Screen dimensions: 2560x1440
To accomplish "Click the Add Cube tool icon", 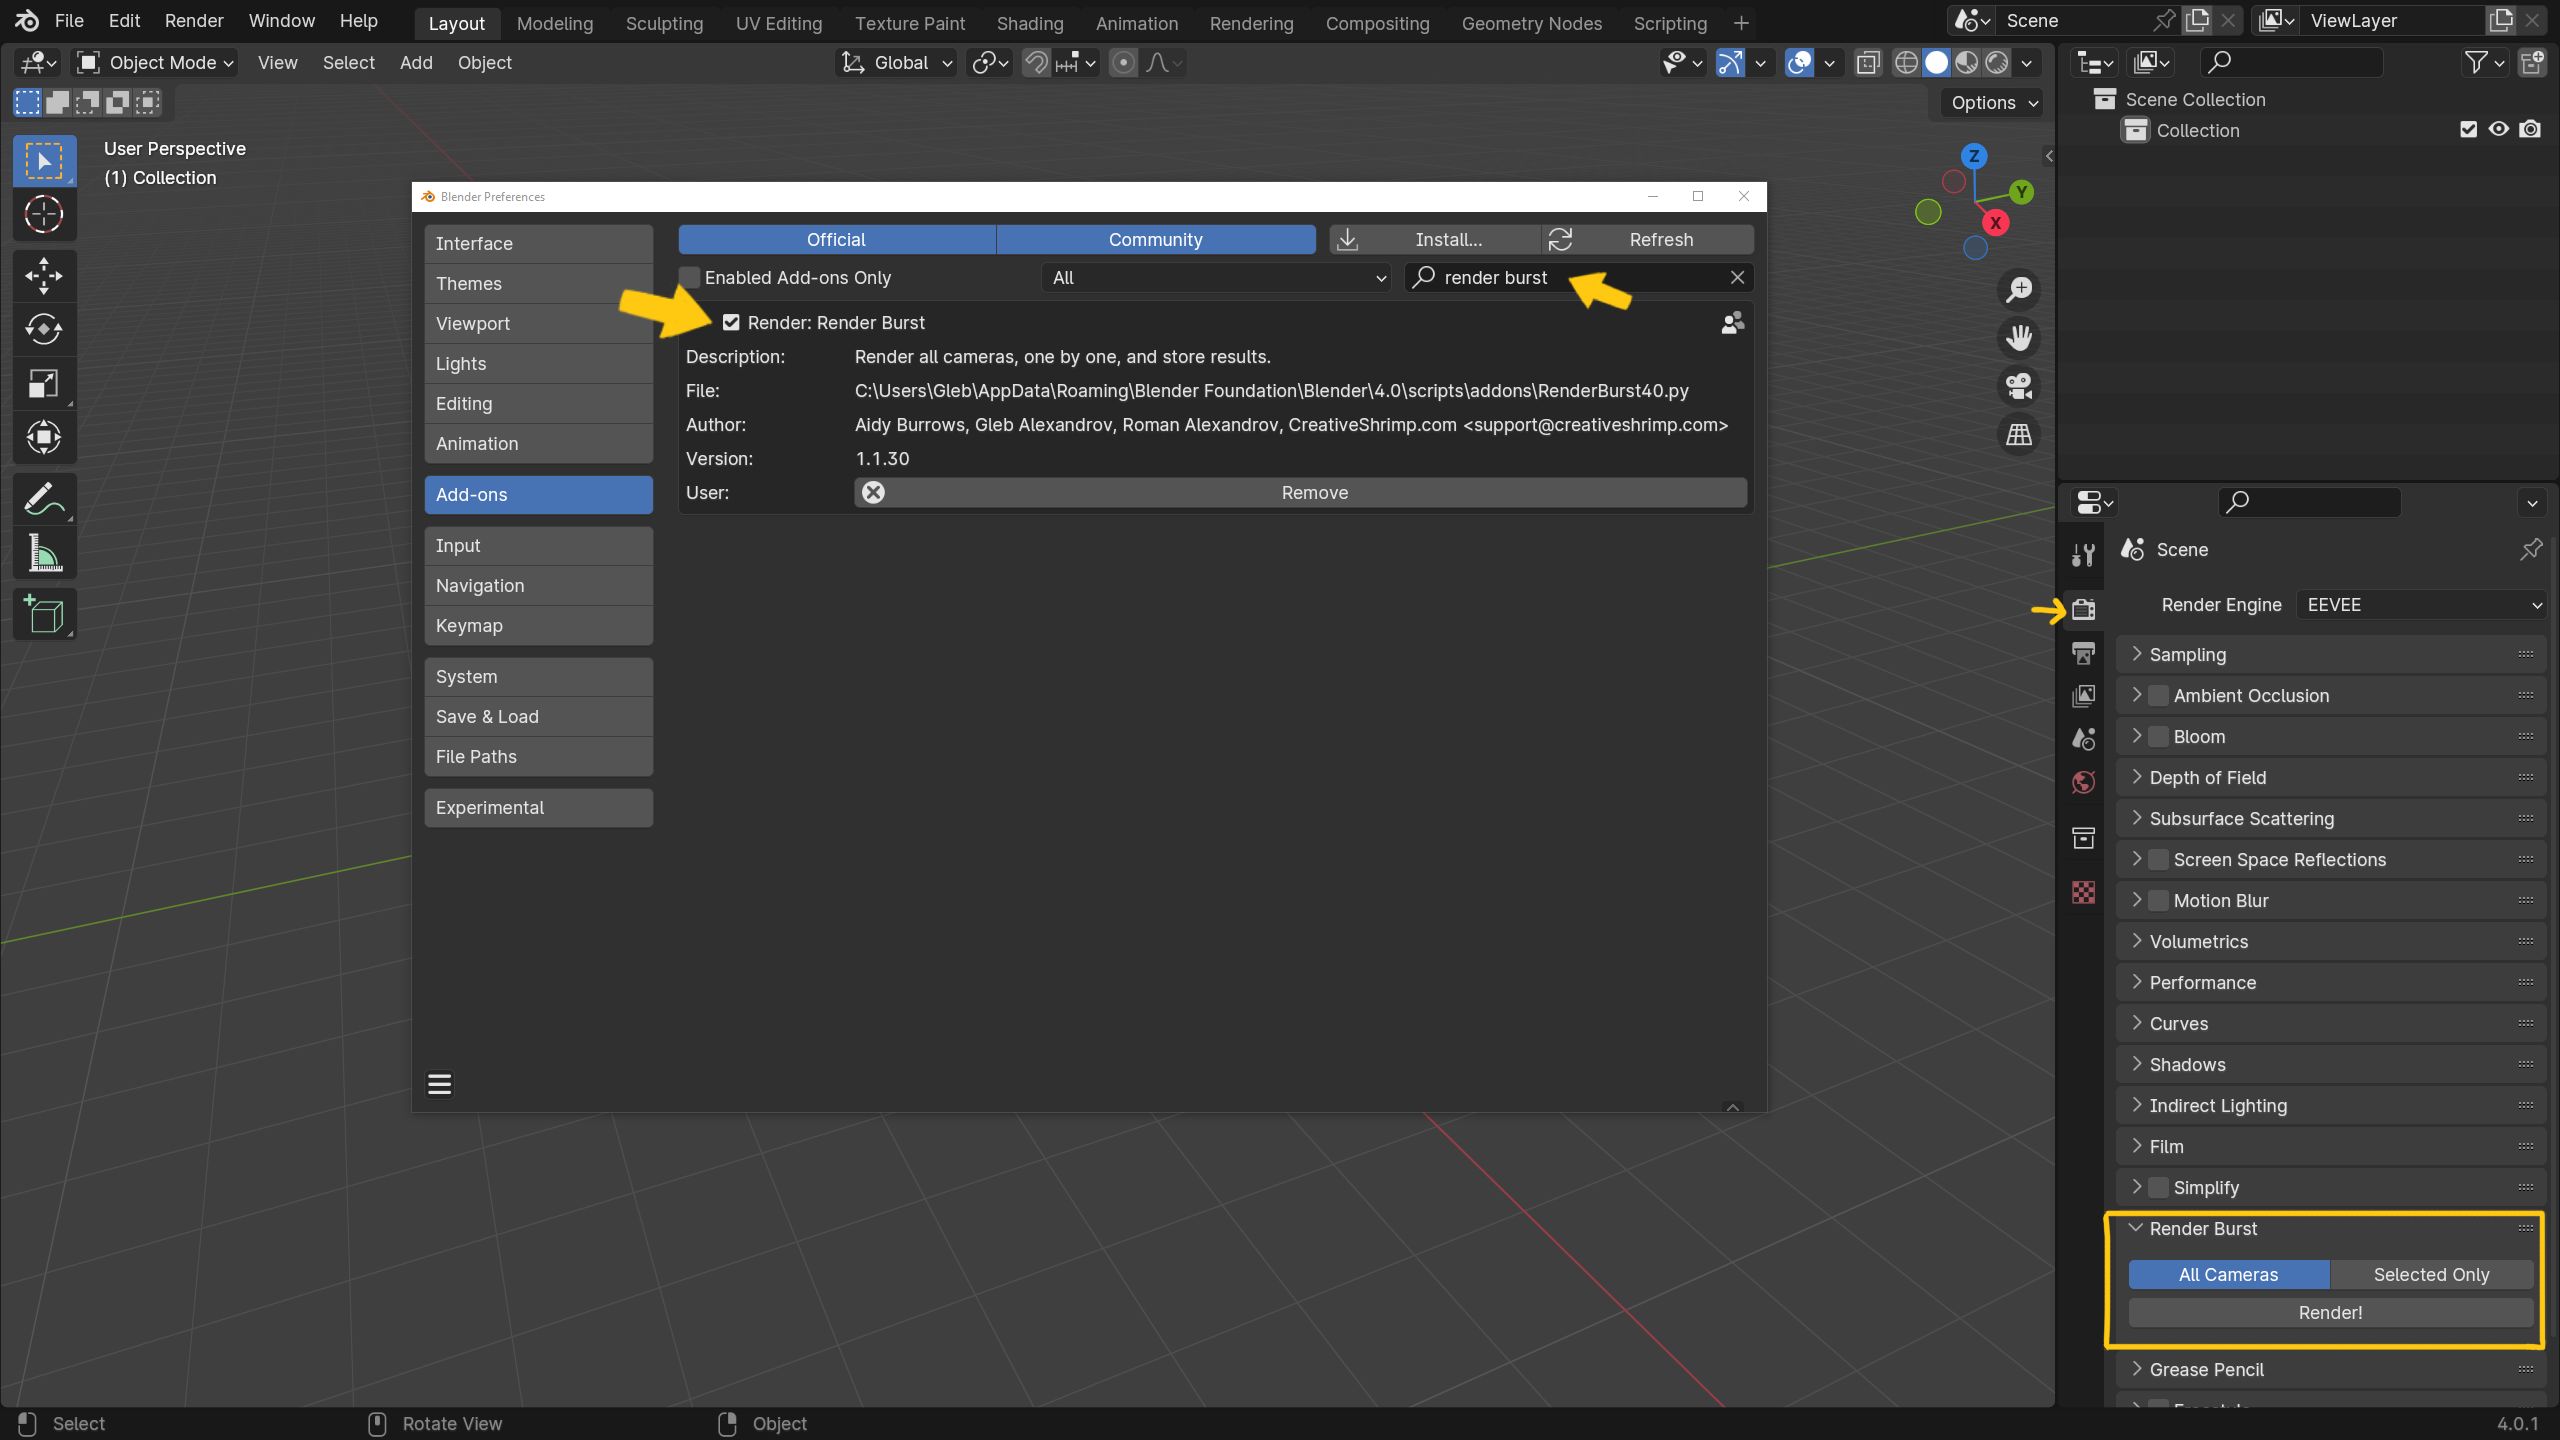I will (44, 614).
